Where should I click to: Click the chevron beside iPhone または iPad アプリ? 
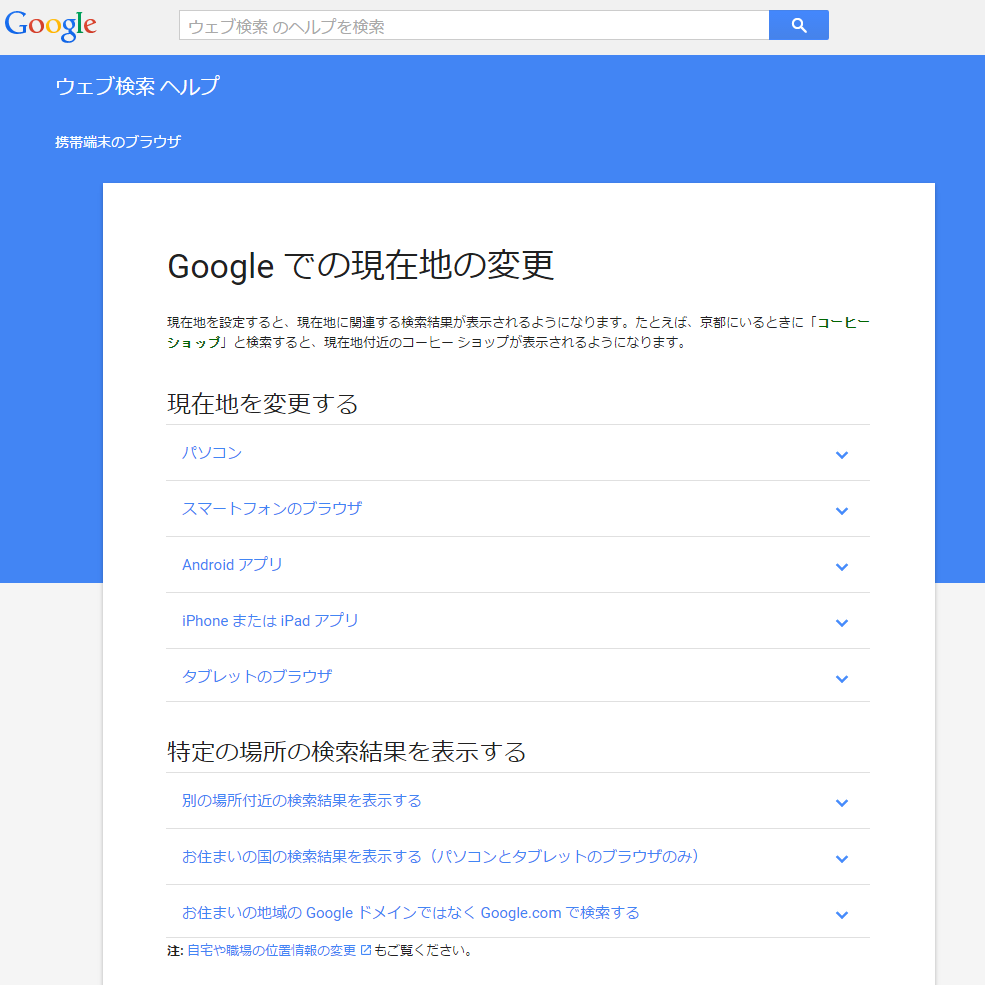842,623
